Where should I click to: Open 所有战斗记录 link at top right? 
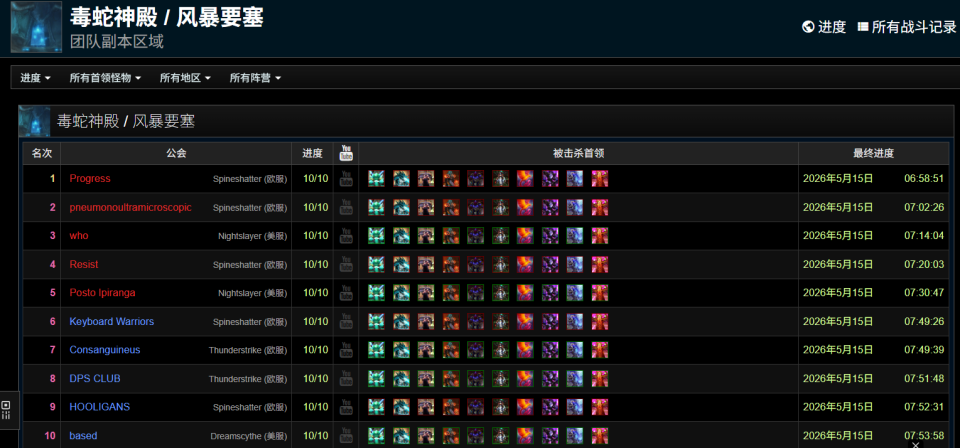pos(907,27)
